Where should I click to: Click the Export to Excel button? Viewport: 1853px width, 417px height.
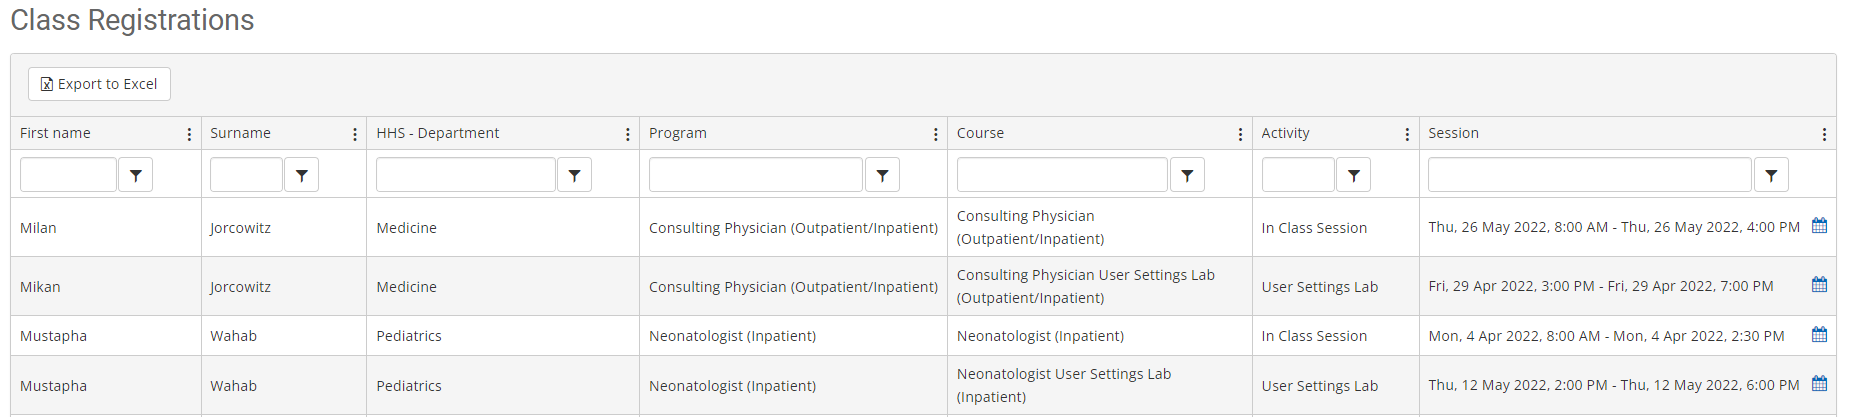(x=99, y=84)
